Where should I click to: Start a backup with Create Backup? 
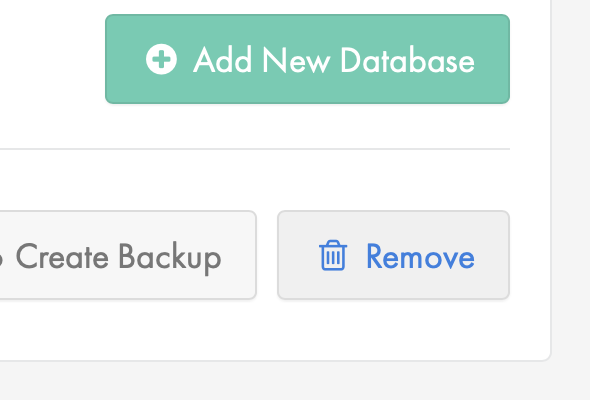(128, 255)
